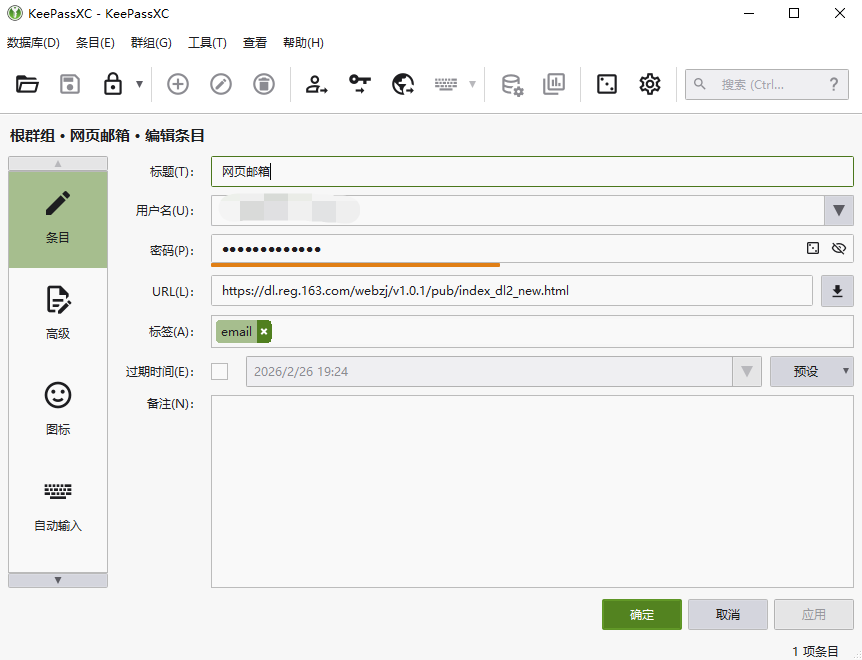Viewport: 862px width, 660px height.
Task: Lock the database with padlock icon
Action: [113, 84]
